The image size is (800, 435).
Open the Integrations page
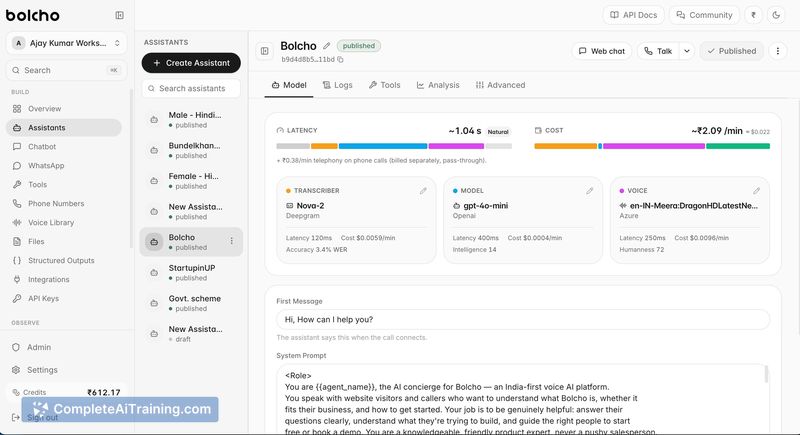[64, 279]
